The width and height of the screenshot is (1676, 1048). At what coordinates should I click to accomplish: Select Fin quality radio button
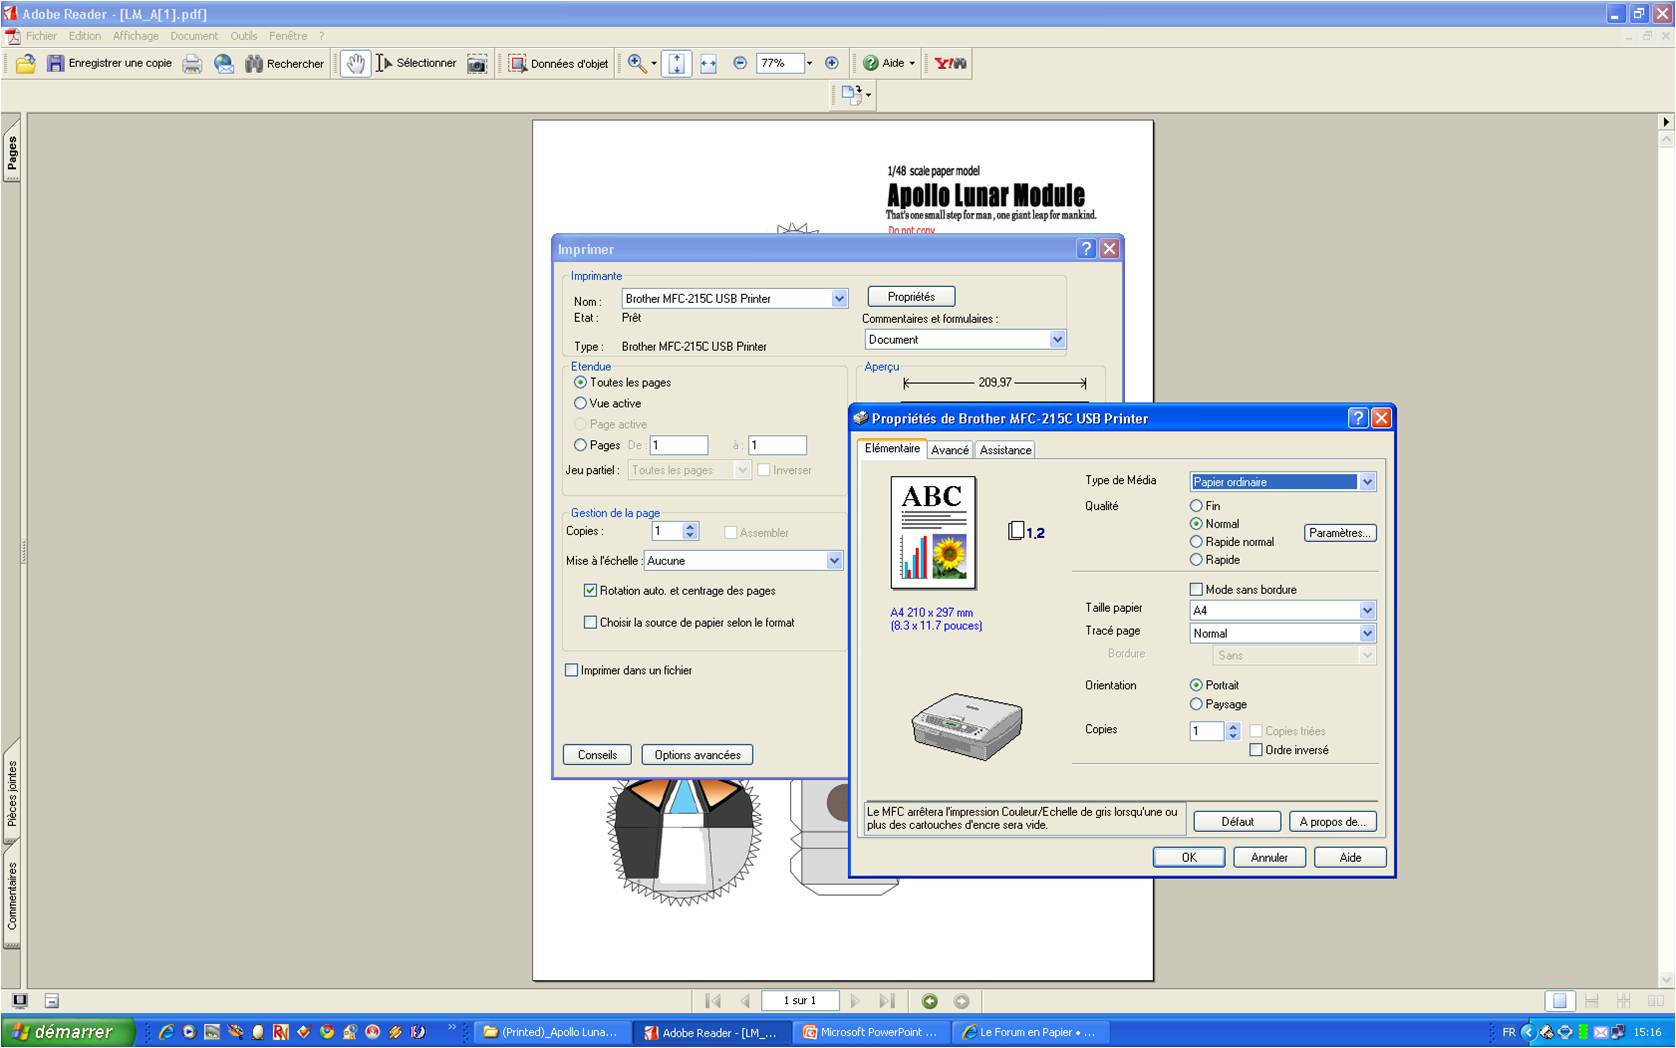click(1196, 506)
